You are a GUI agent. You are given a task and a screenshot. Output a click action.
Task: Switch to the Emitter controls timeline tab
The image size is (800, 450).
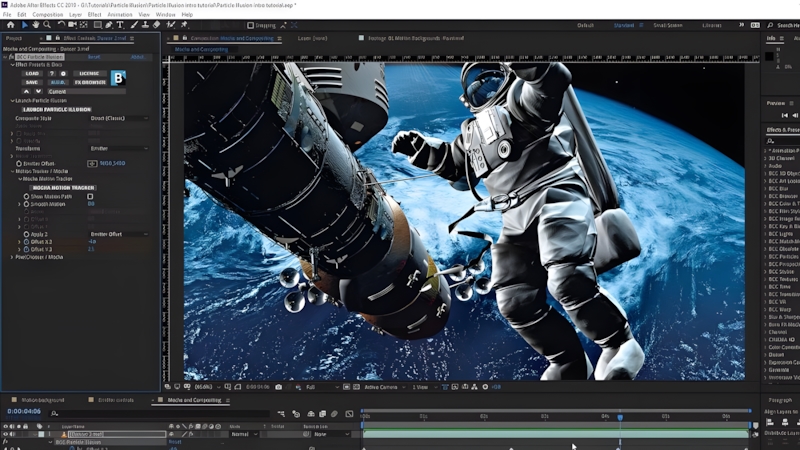click(116, 400)
